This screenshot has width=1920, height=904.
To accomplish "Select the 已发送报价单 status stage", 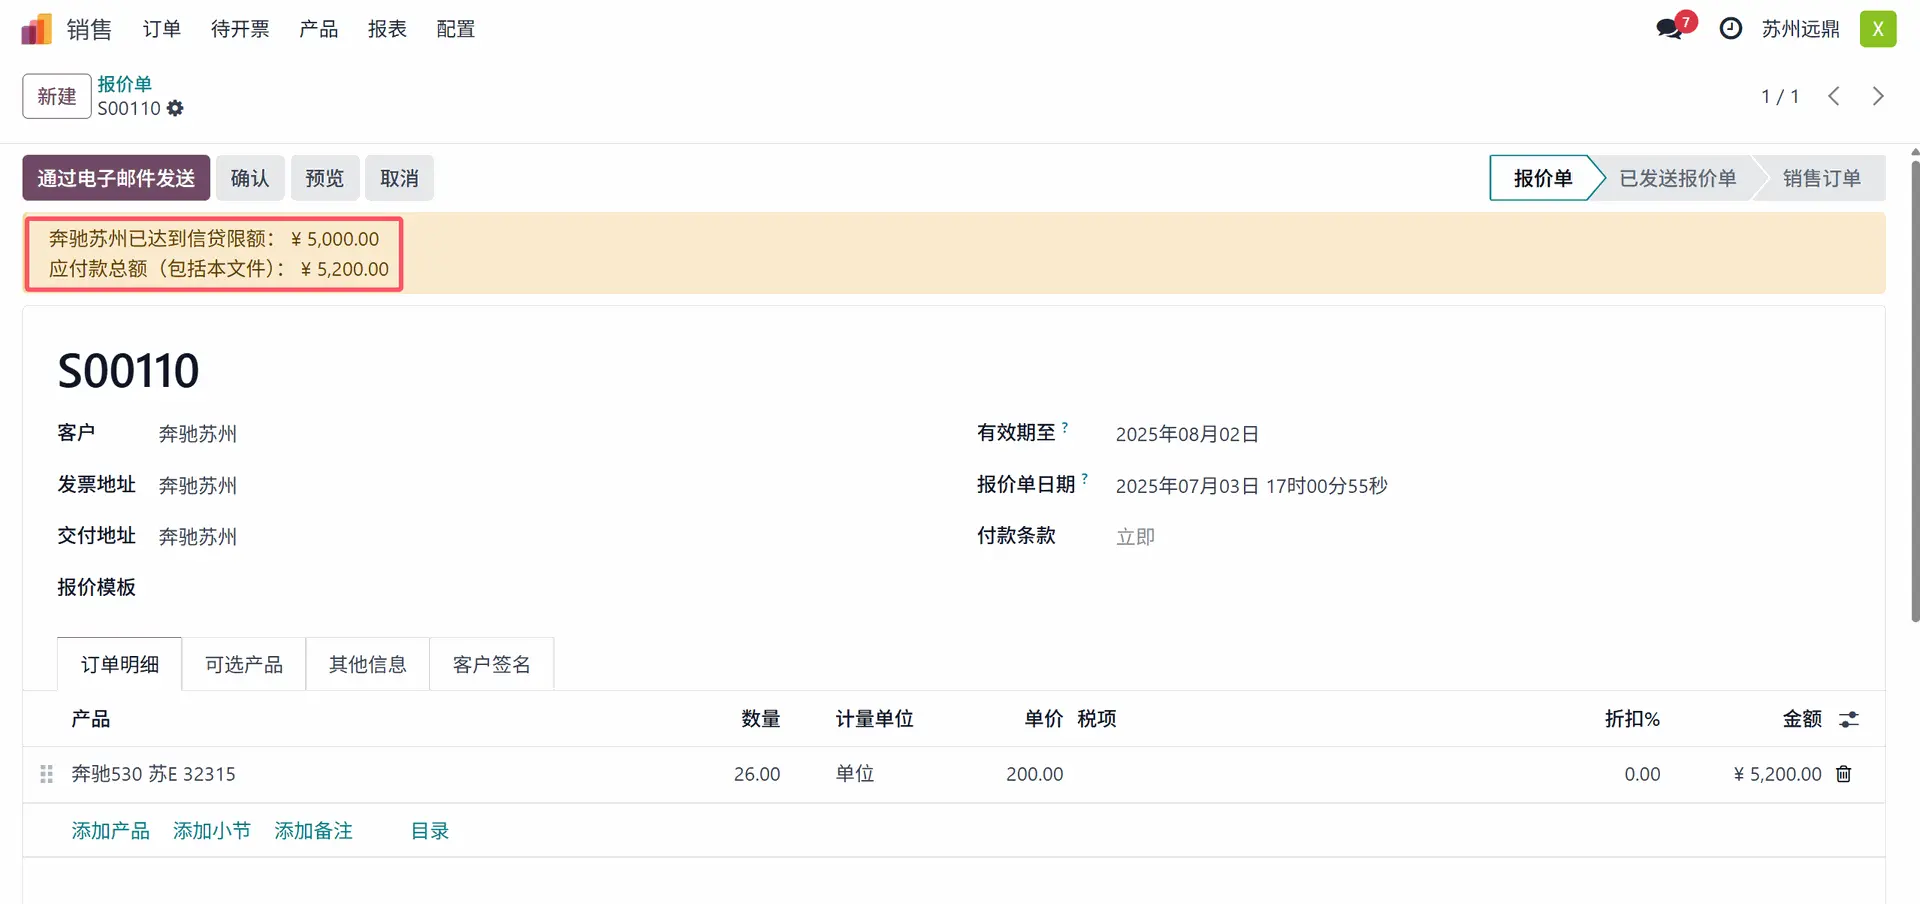I will coord(1678,178).
